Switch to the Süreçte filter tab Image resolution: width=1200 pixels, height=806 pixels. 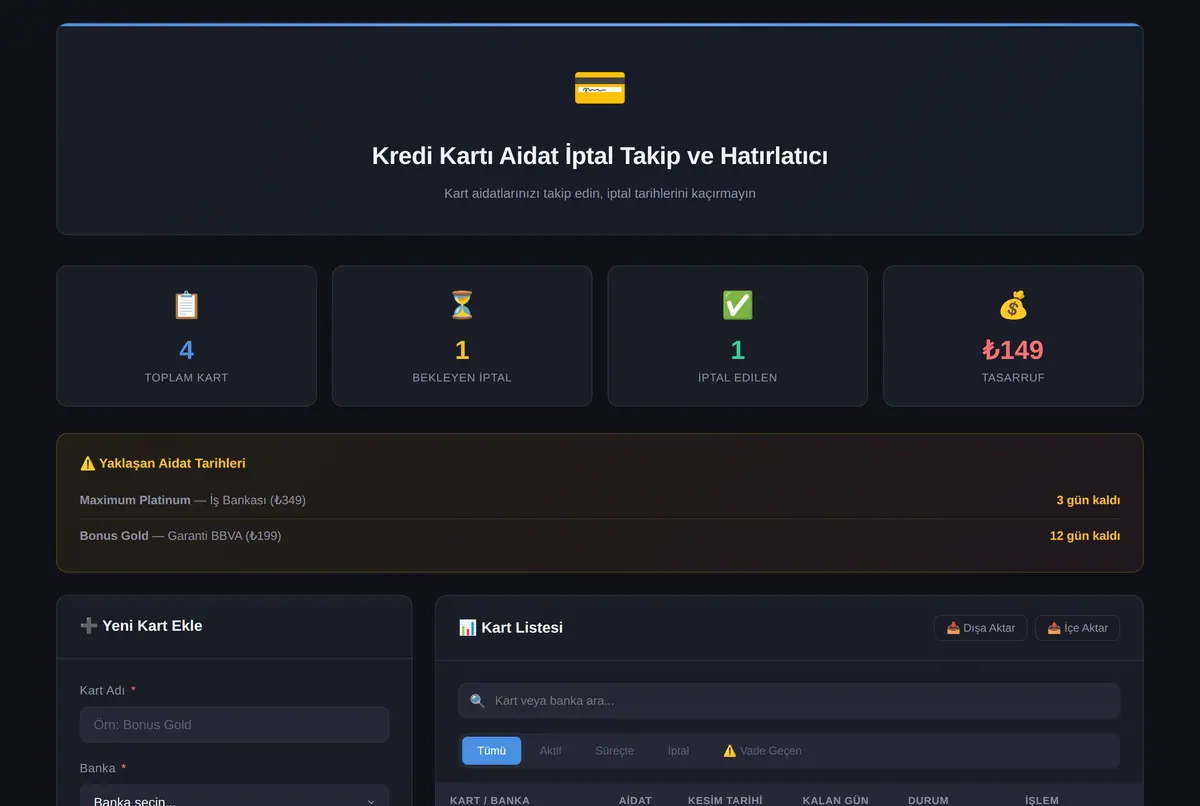tap(614, 751)
